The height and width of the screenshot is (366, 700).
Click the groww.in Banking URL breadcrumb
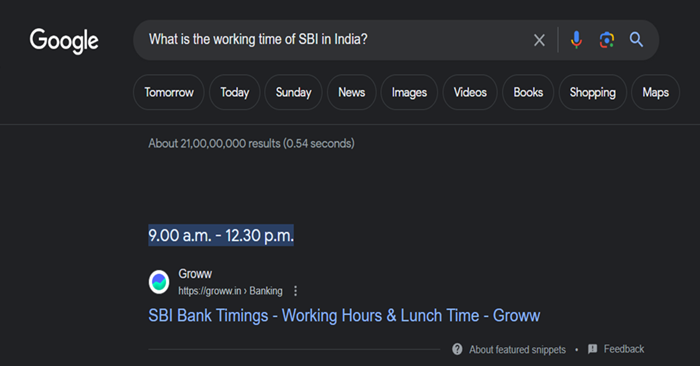[230, 291]
